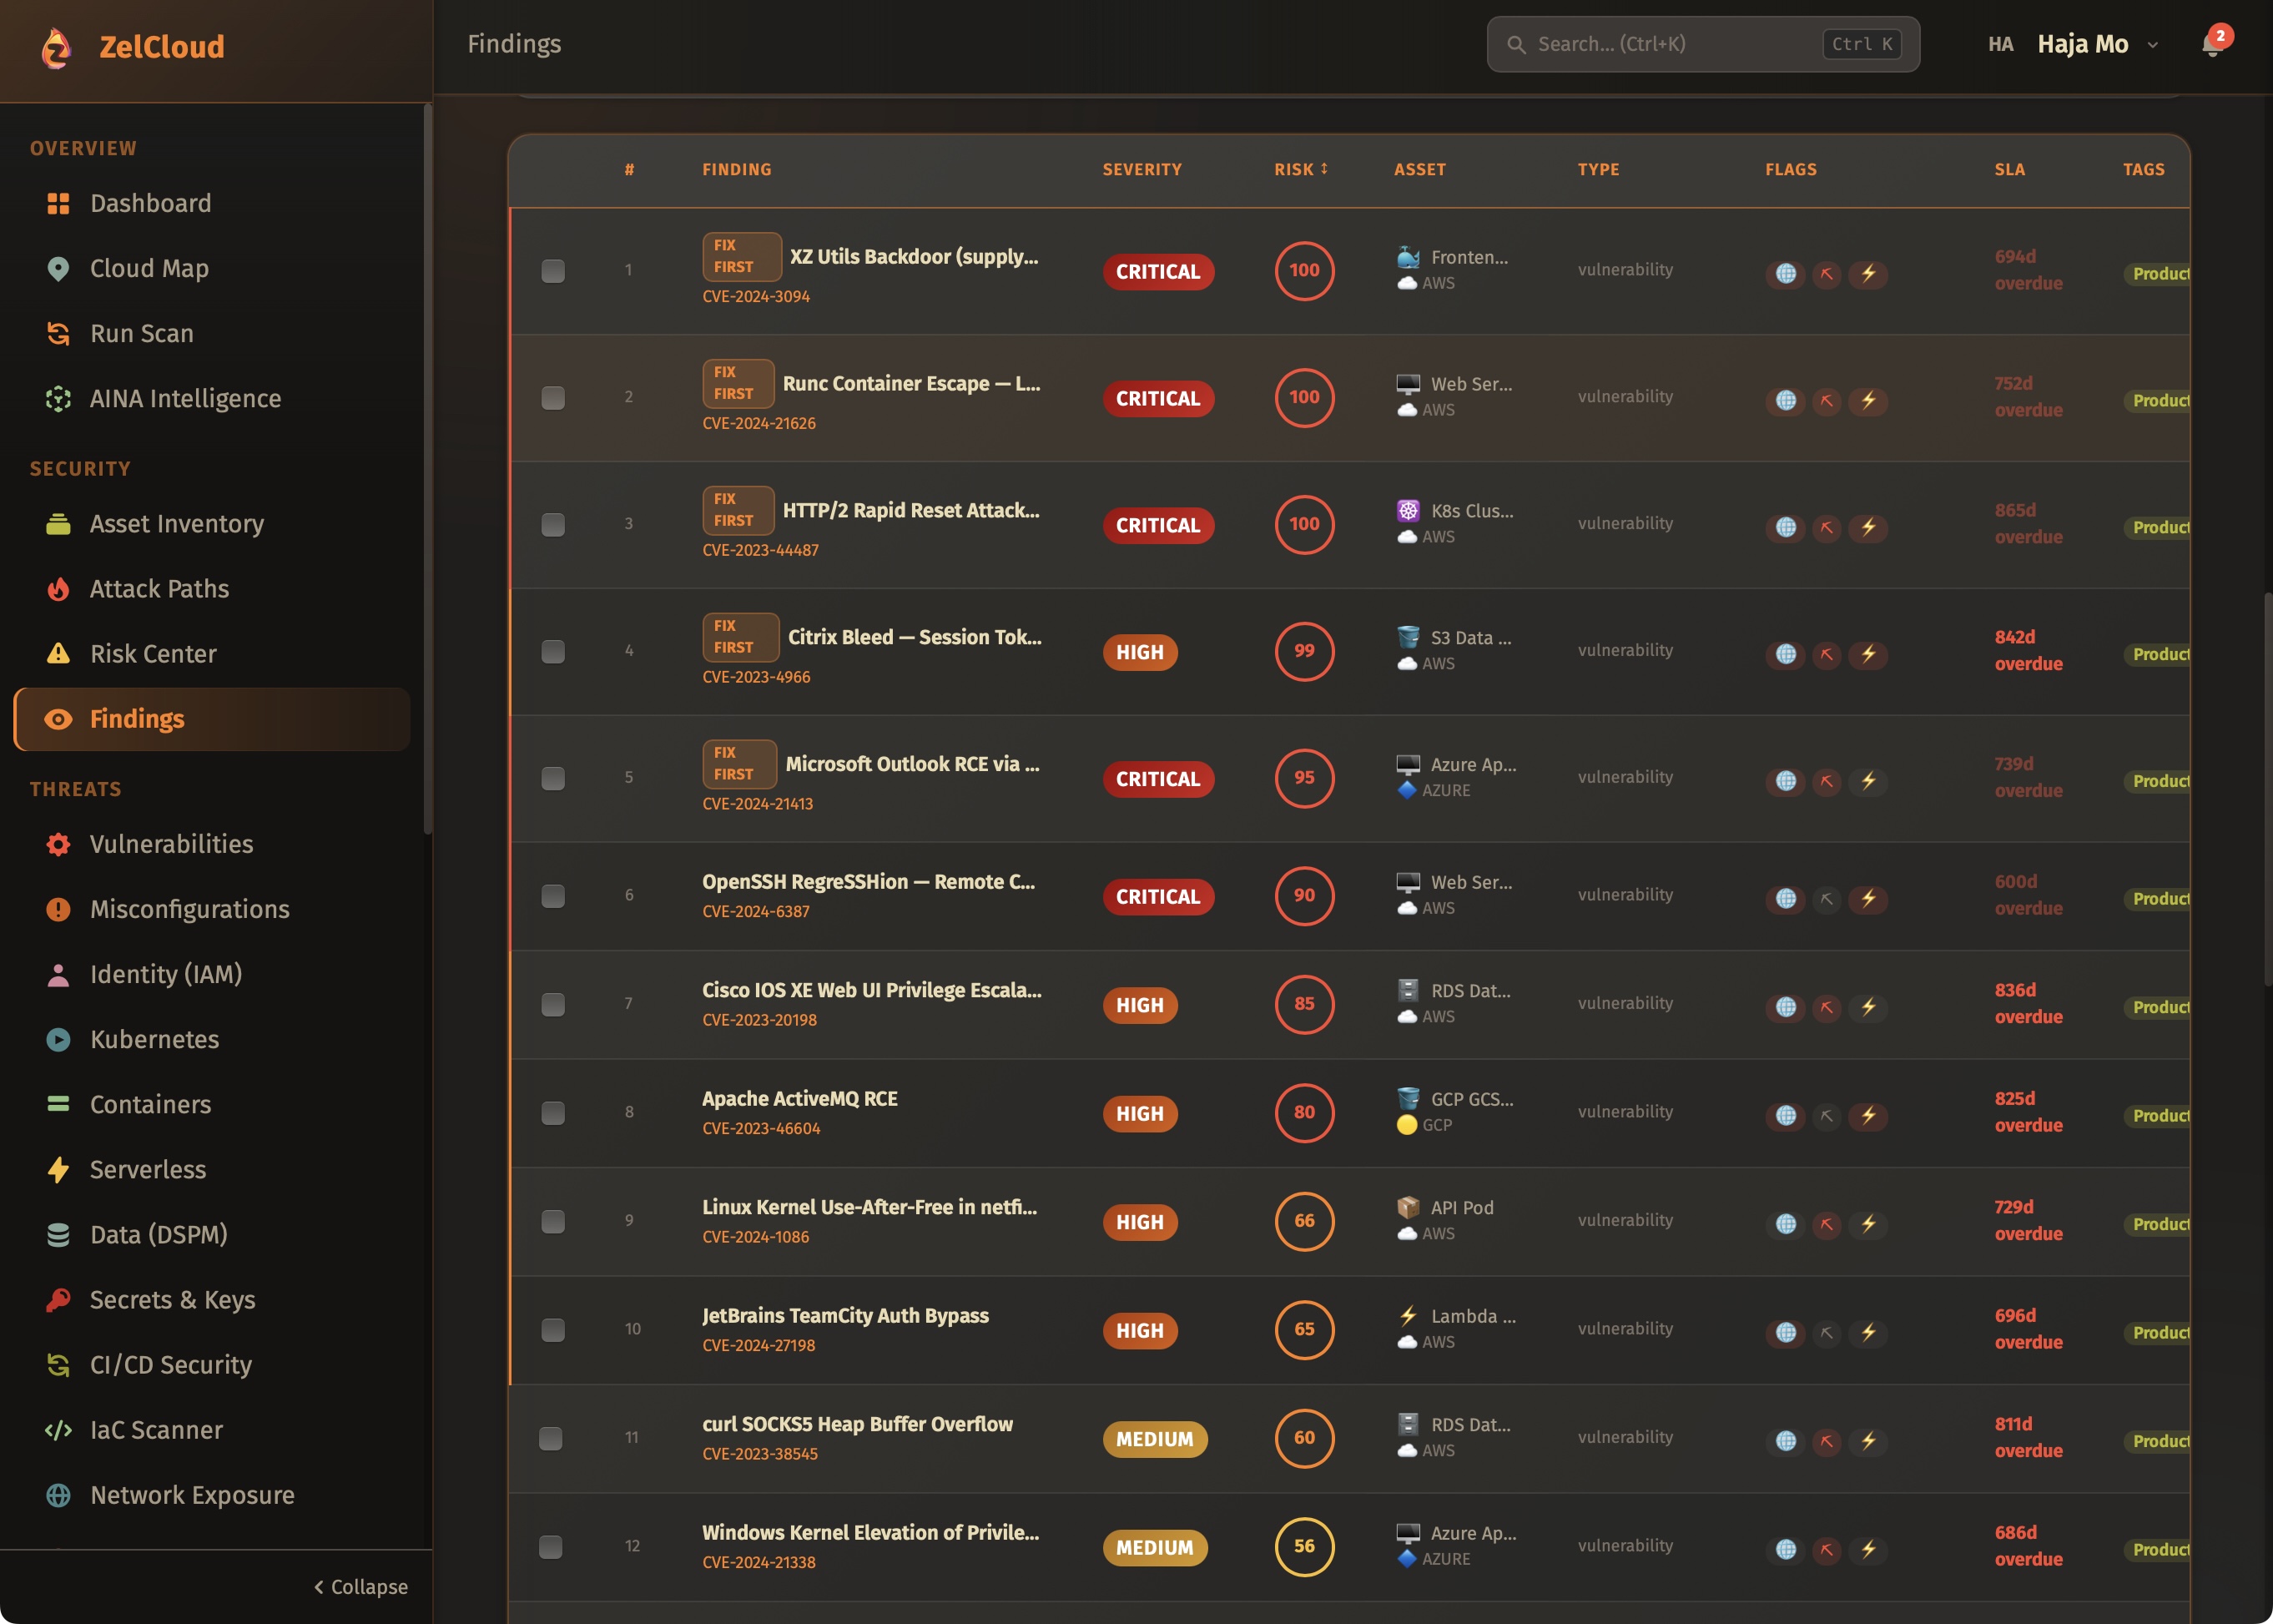Click the Kubernetes sidebar icon

coord(58,1039)
